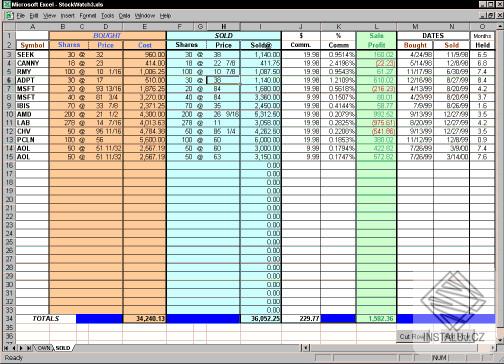The image size is (504, 364).
Task: Select the SOLD sheet tab
Action: click(63, 348)
